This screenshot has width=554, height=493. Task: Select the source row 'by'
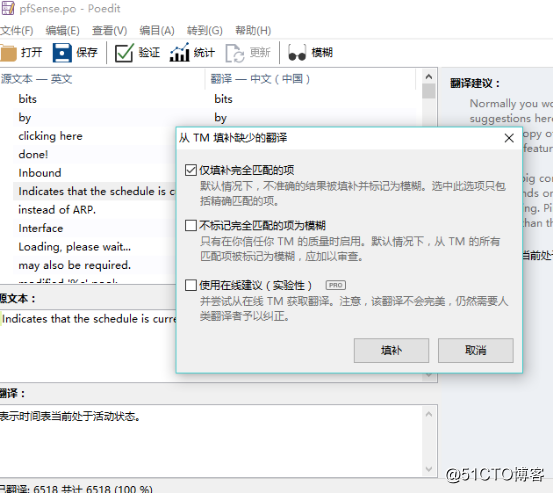point(25,118)
